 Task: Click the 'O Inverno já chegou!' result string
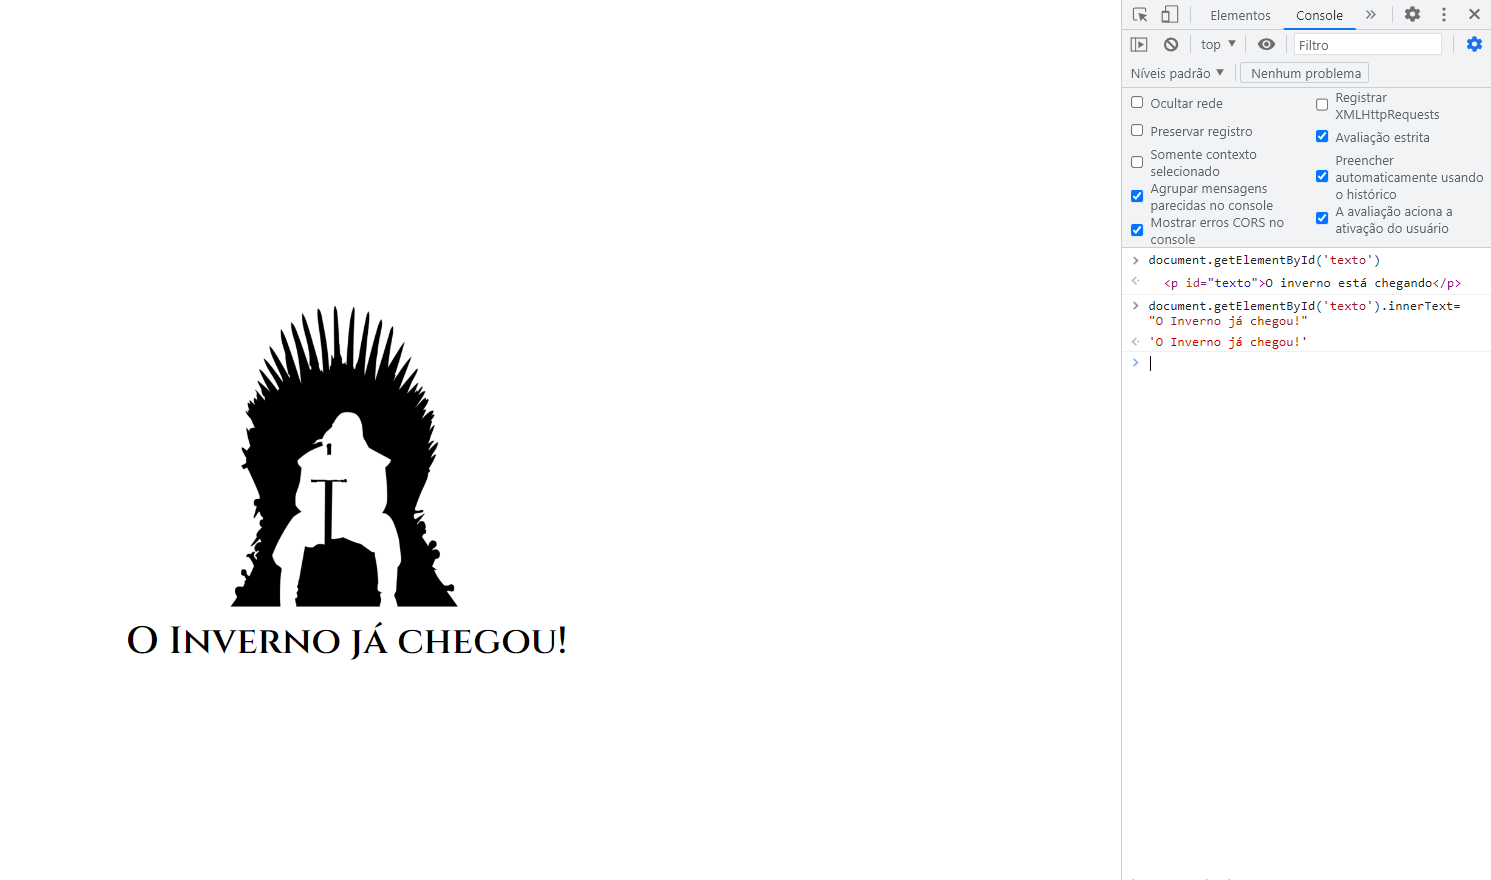[x=1228, y=342]
